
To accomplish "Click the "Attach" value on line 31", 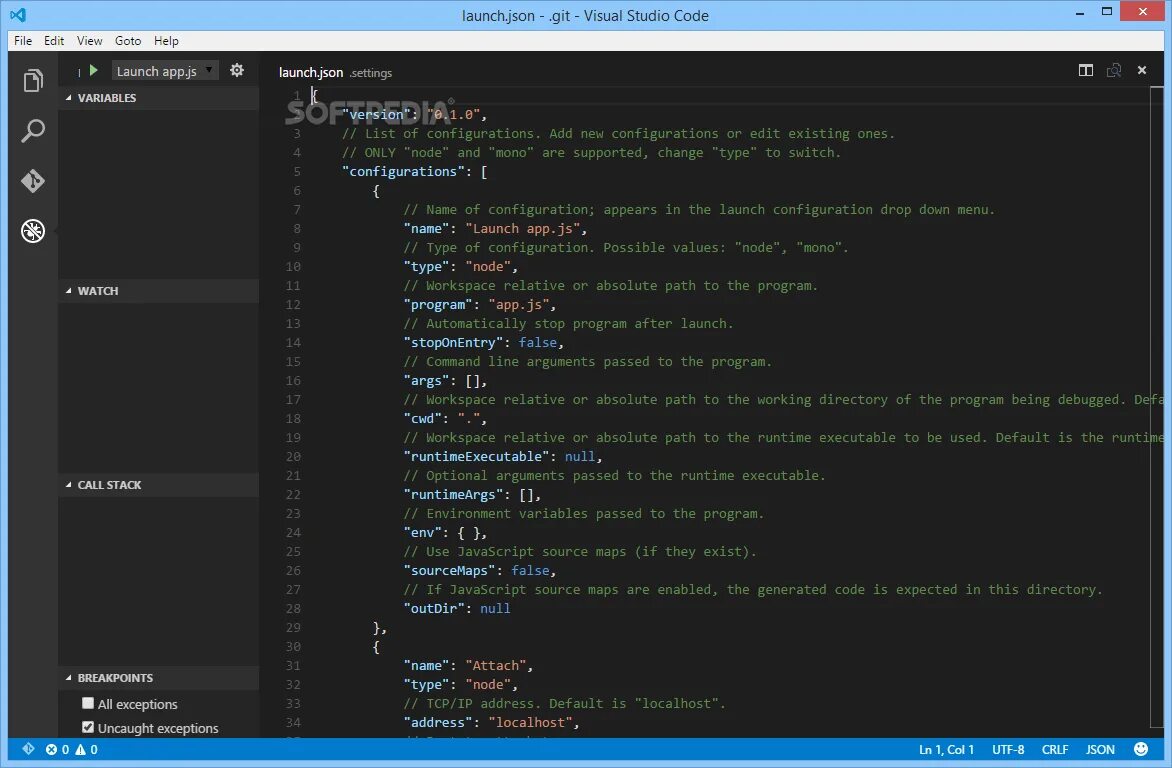I will click(x=496, y=666).
